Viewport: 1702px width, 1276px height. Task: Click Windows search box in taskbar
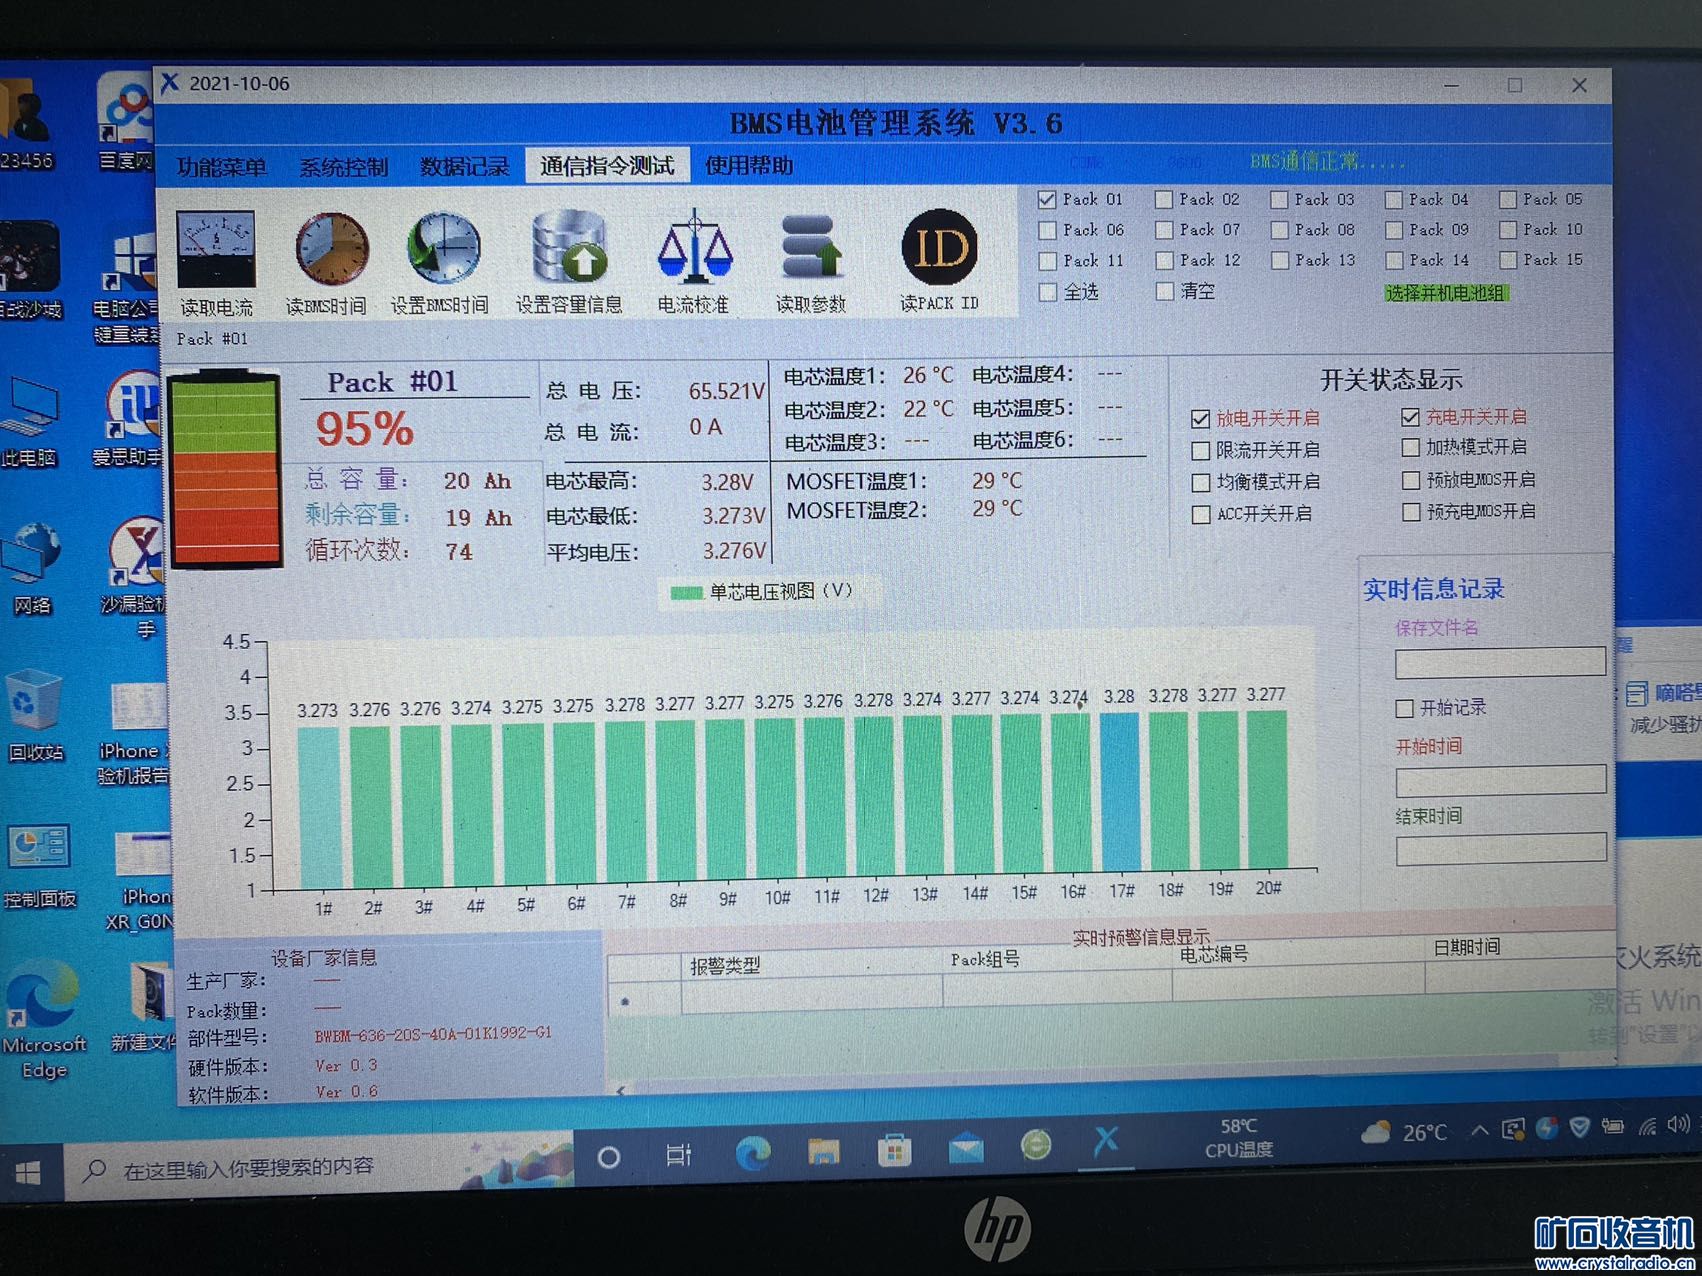pos(320,1166)
